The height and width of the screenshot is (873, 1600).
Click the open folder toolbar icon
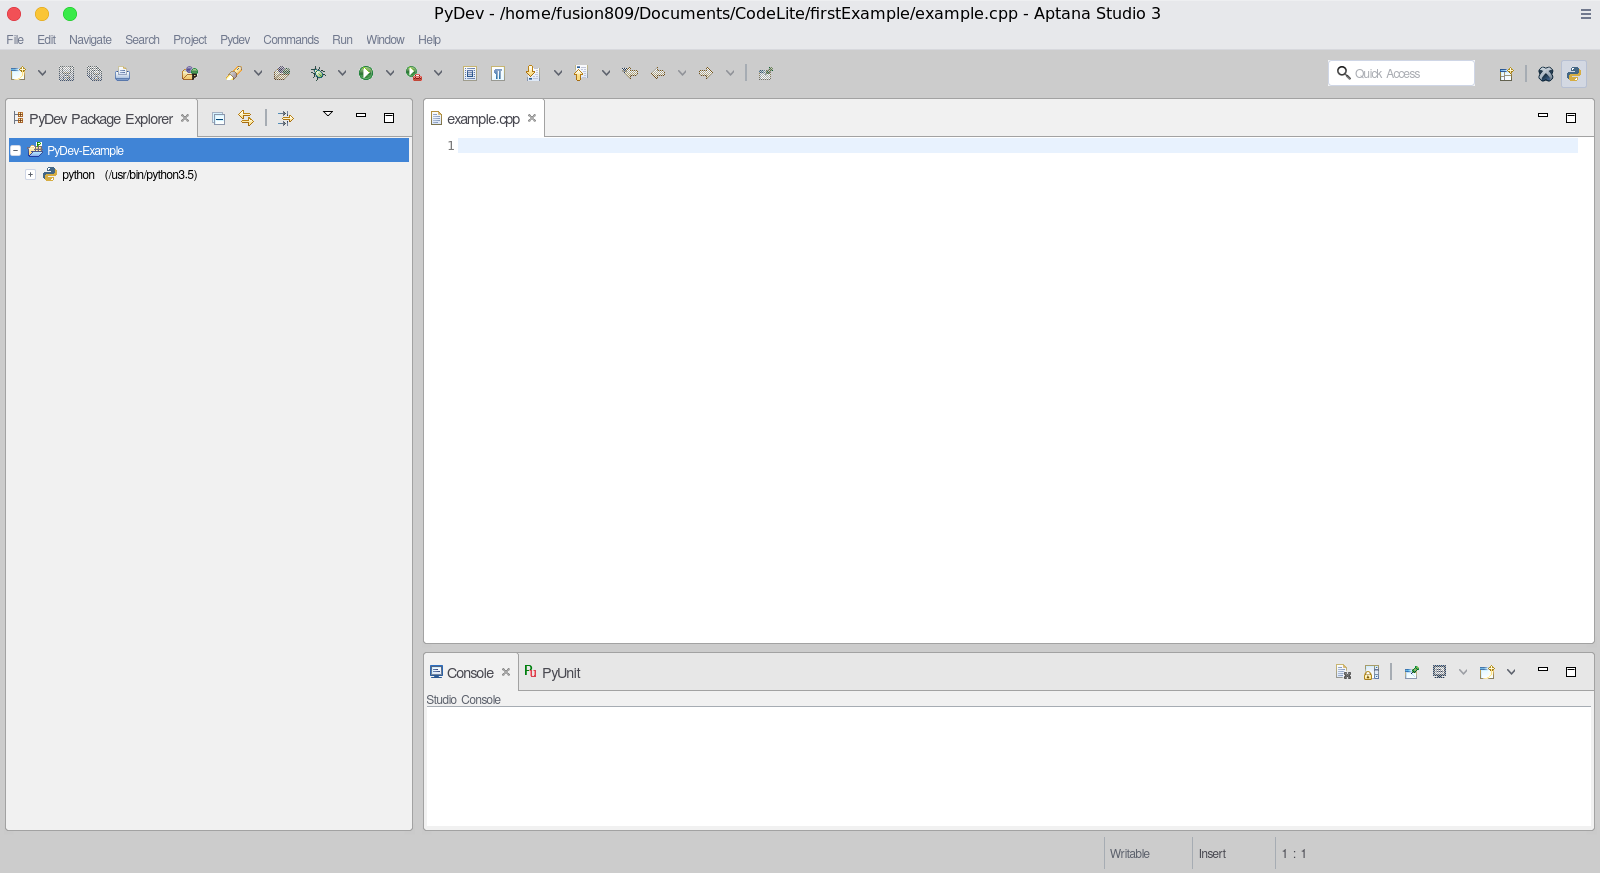coord(282,73)
